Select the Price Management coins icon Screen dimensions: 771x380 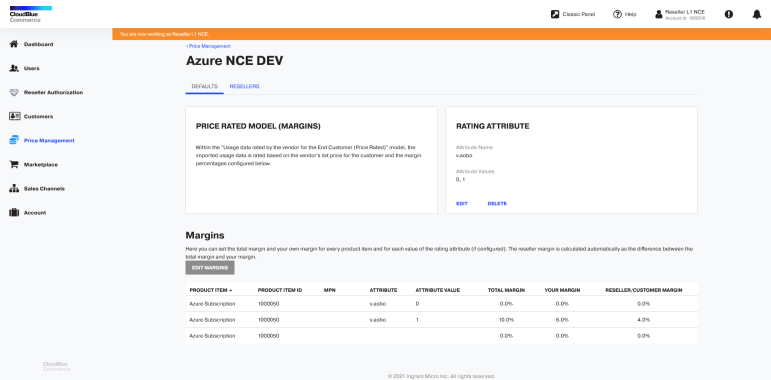click(14, 141)
